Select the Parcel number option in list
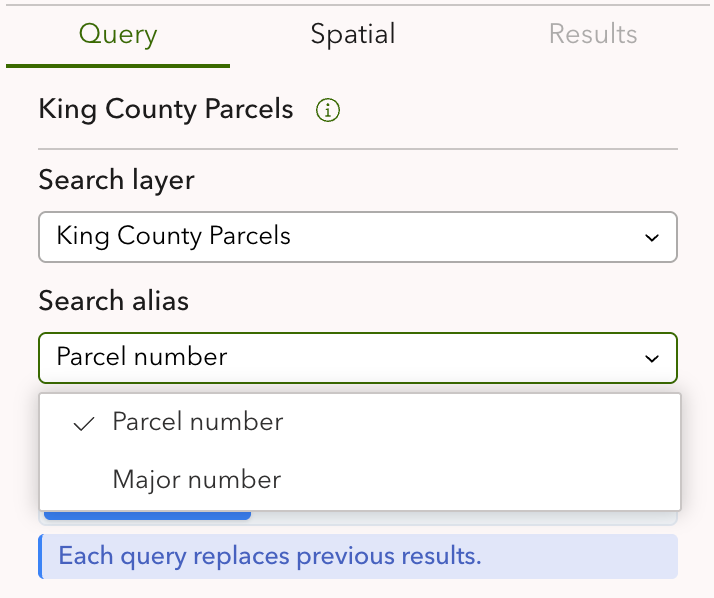Screen dimensions: 714x598 [198, 422]
